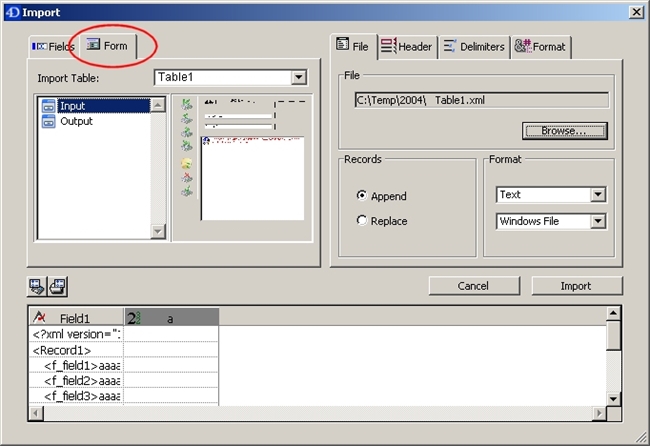The height and width of the screenshot is (446, 650).
Task: Click the yellow icon in the form toolbar
Action: coord(186,163)
